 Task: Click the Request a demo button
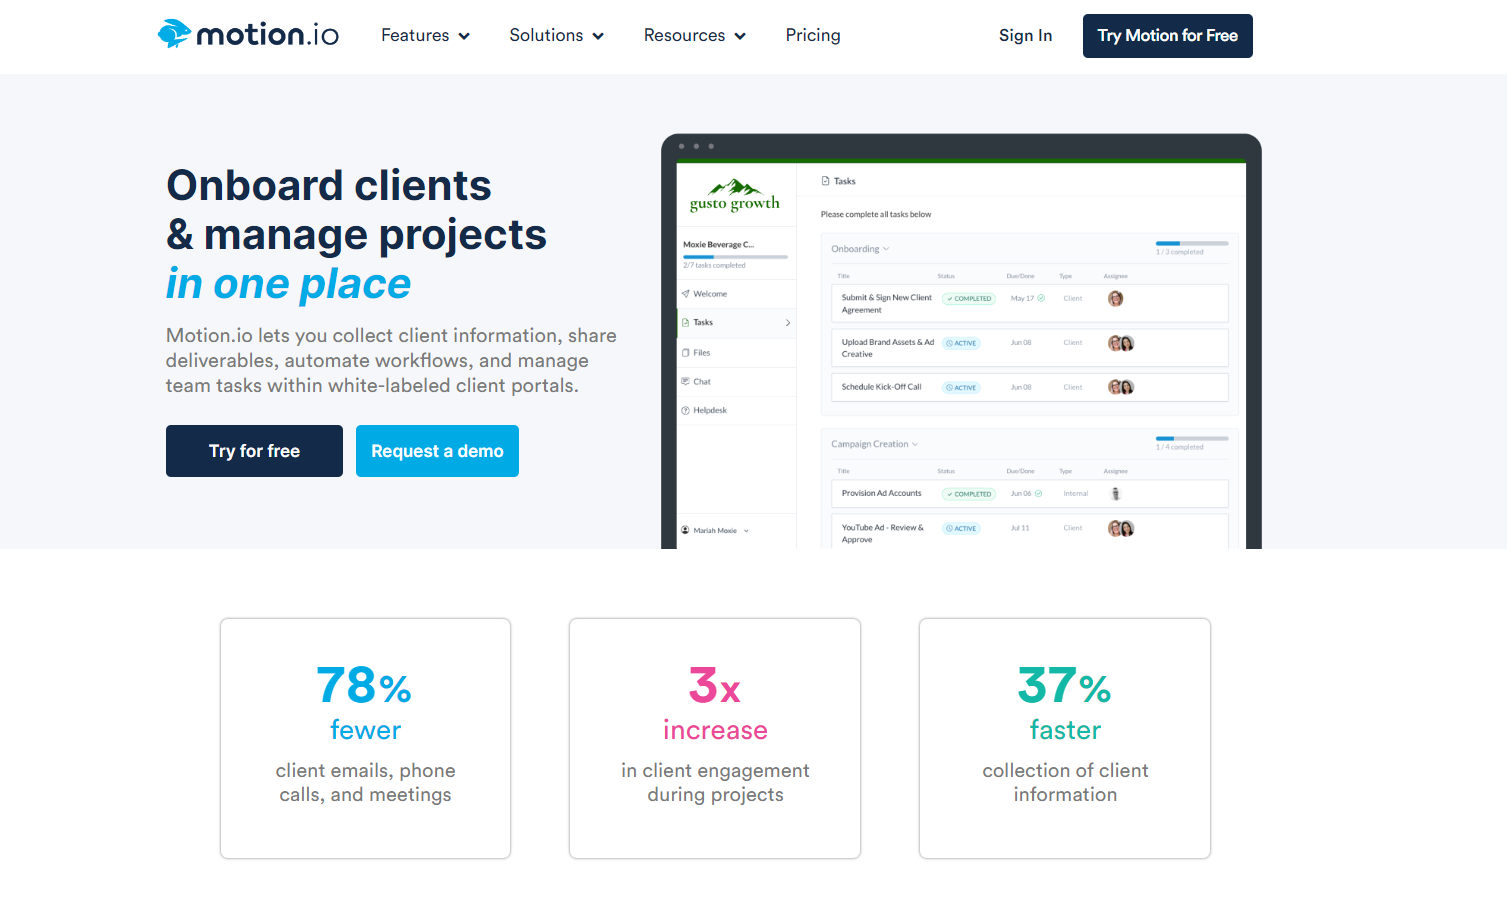coord(436,450)
